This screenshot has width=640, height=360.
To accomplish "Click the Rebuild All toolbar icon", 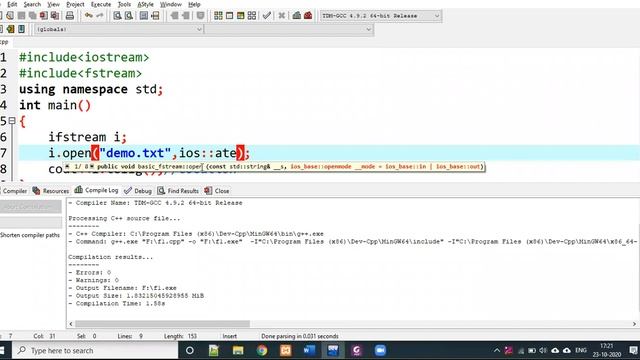I will click(x=252, y=16).
